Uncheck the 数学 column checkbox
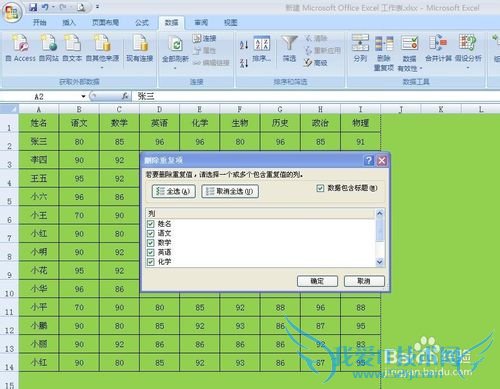 (151, 243)
